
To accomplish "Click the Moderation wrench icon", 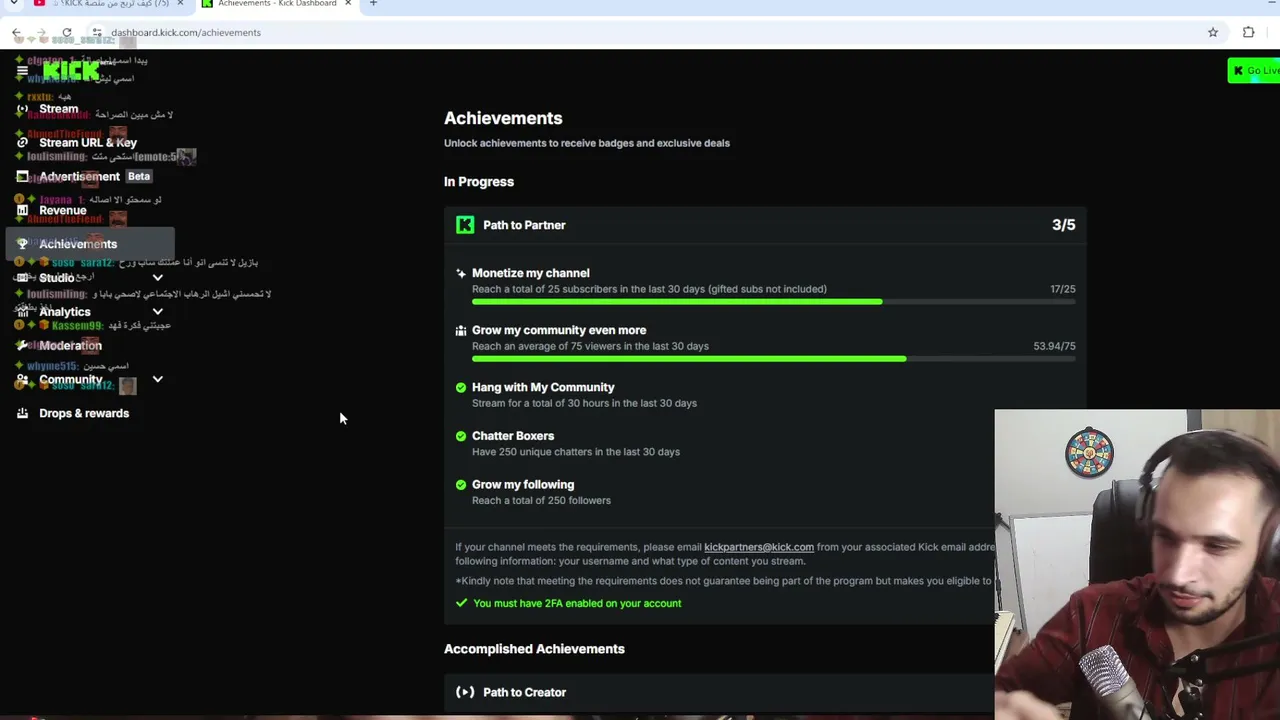I will [22, 346].
